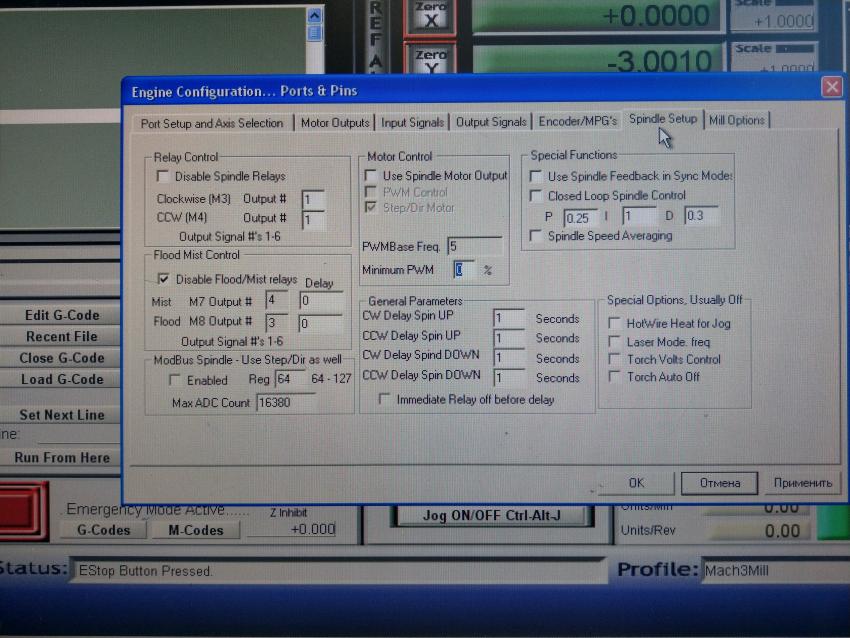Check Disable Spindle Relays checkbox
The image size is (850, 638).
pyautogui.click(x=163, y=176)
